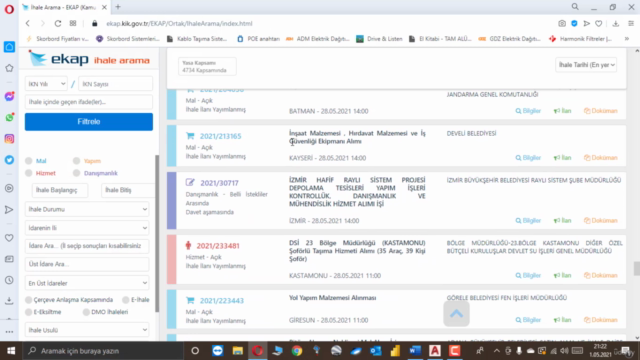Open Instagram in Opera sidebar
The height and width of the screenshot is (360, 640).
coord(9,139)
